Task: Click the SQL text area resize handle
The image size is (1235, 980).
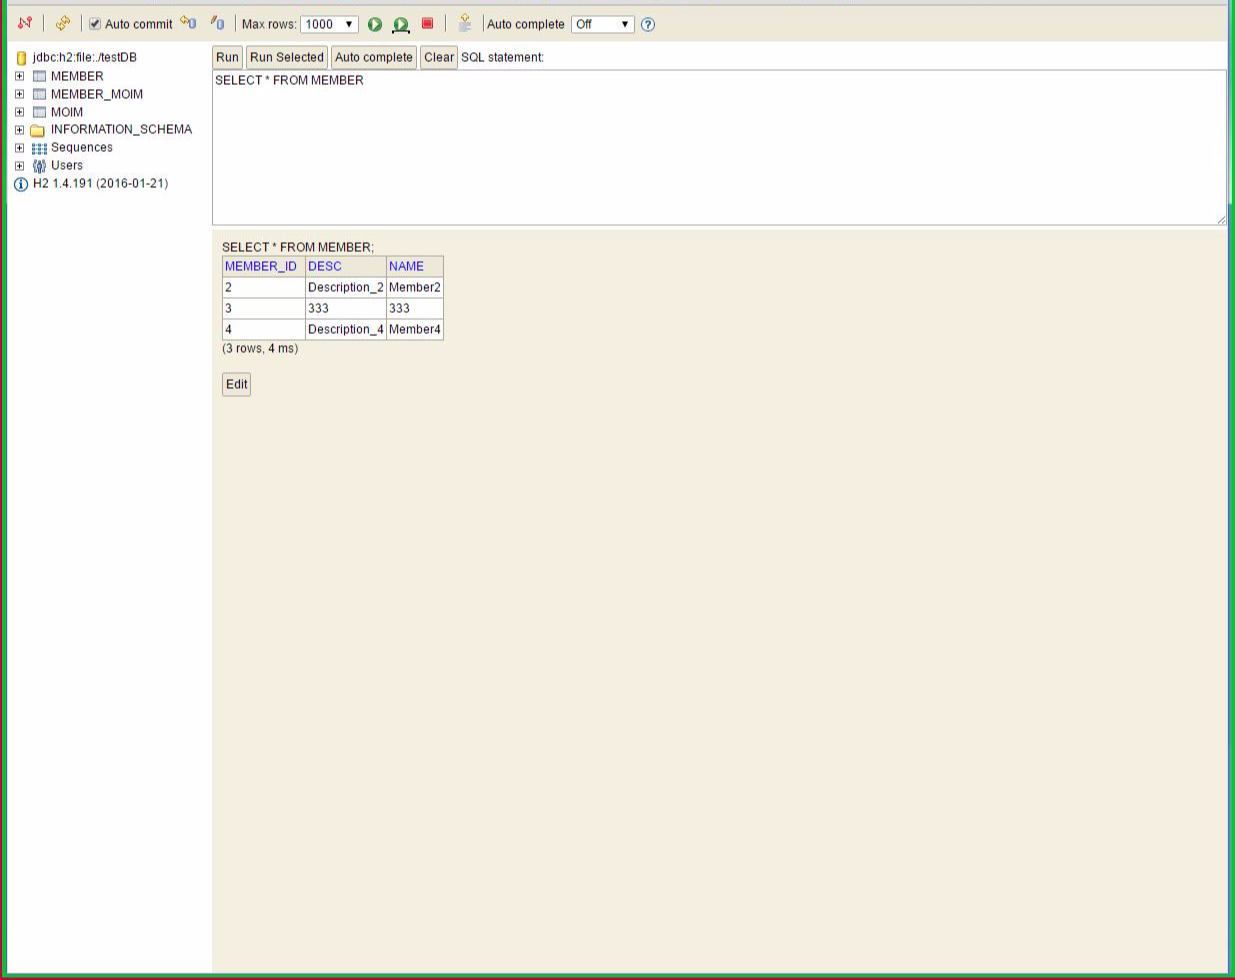Action: click(1220, 219)
